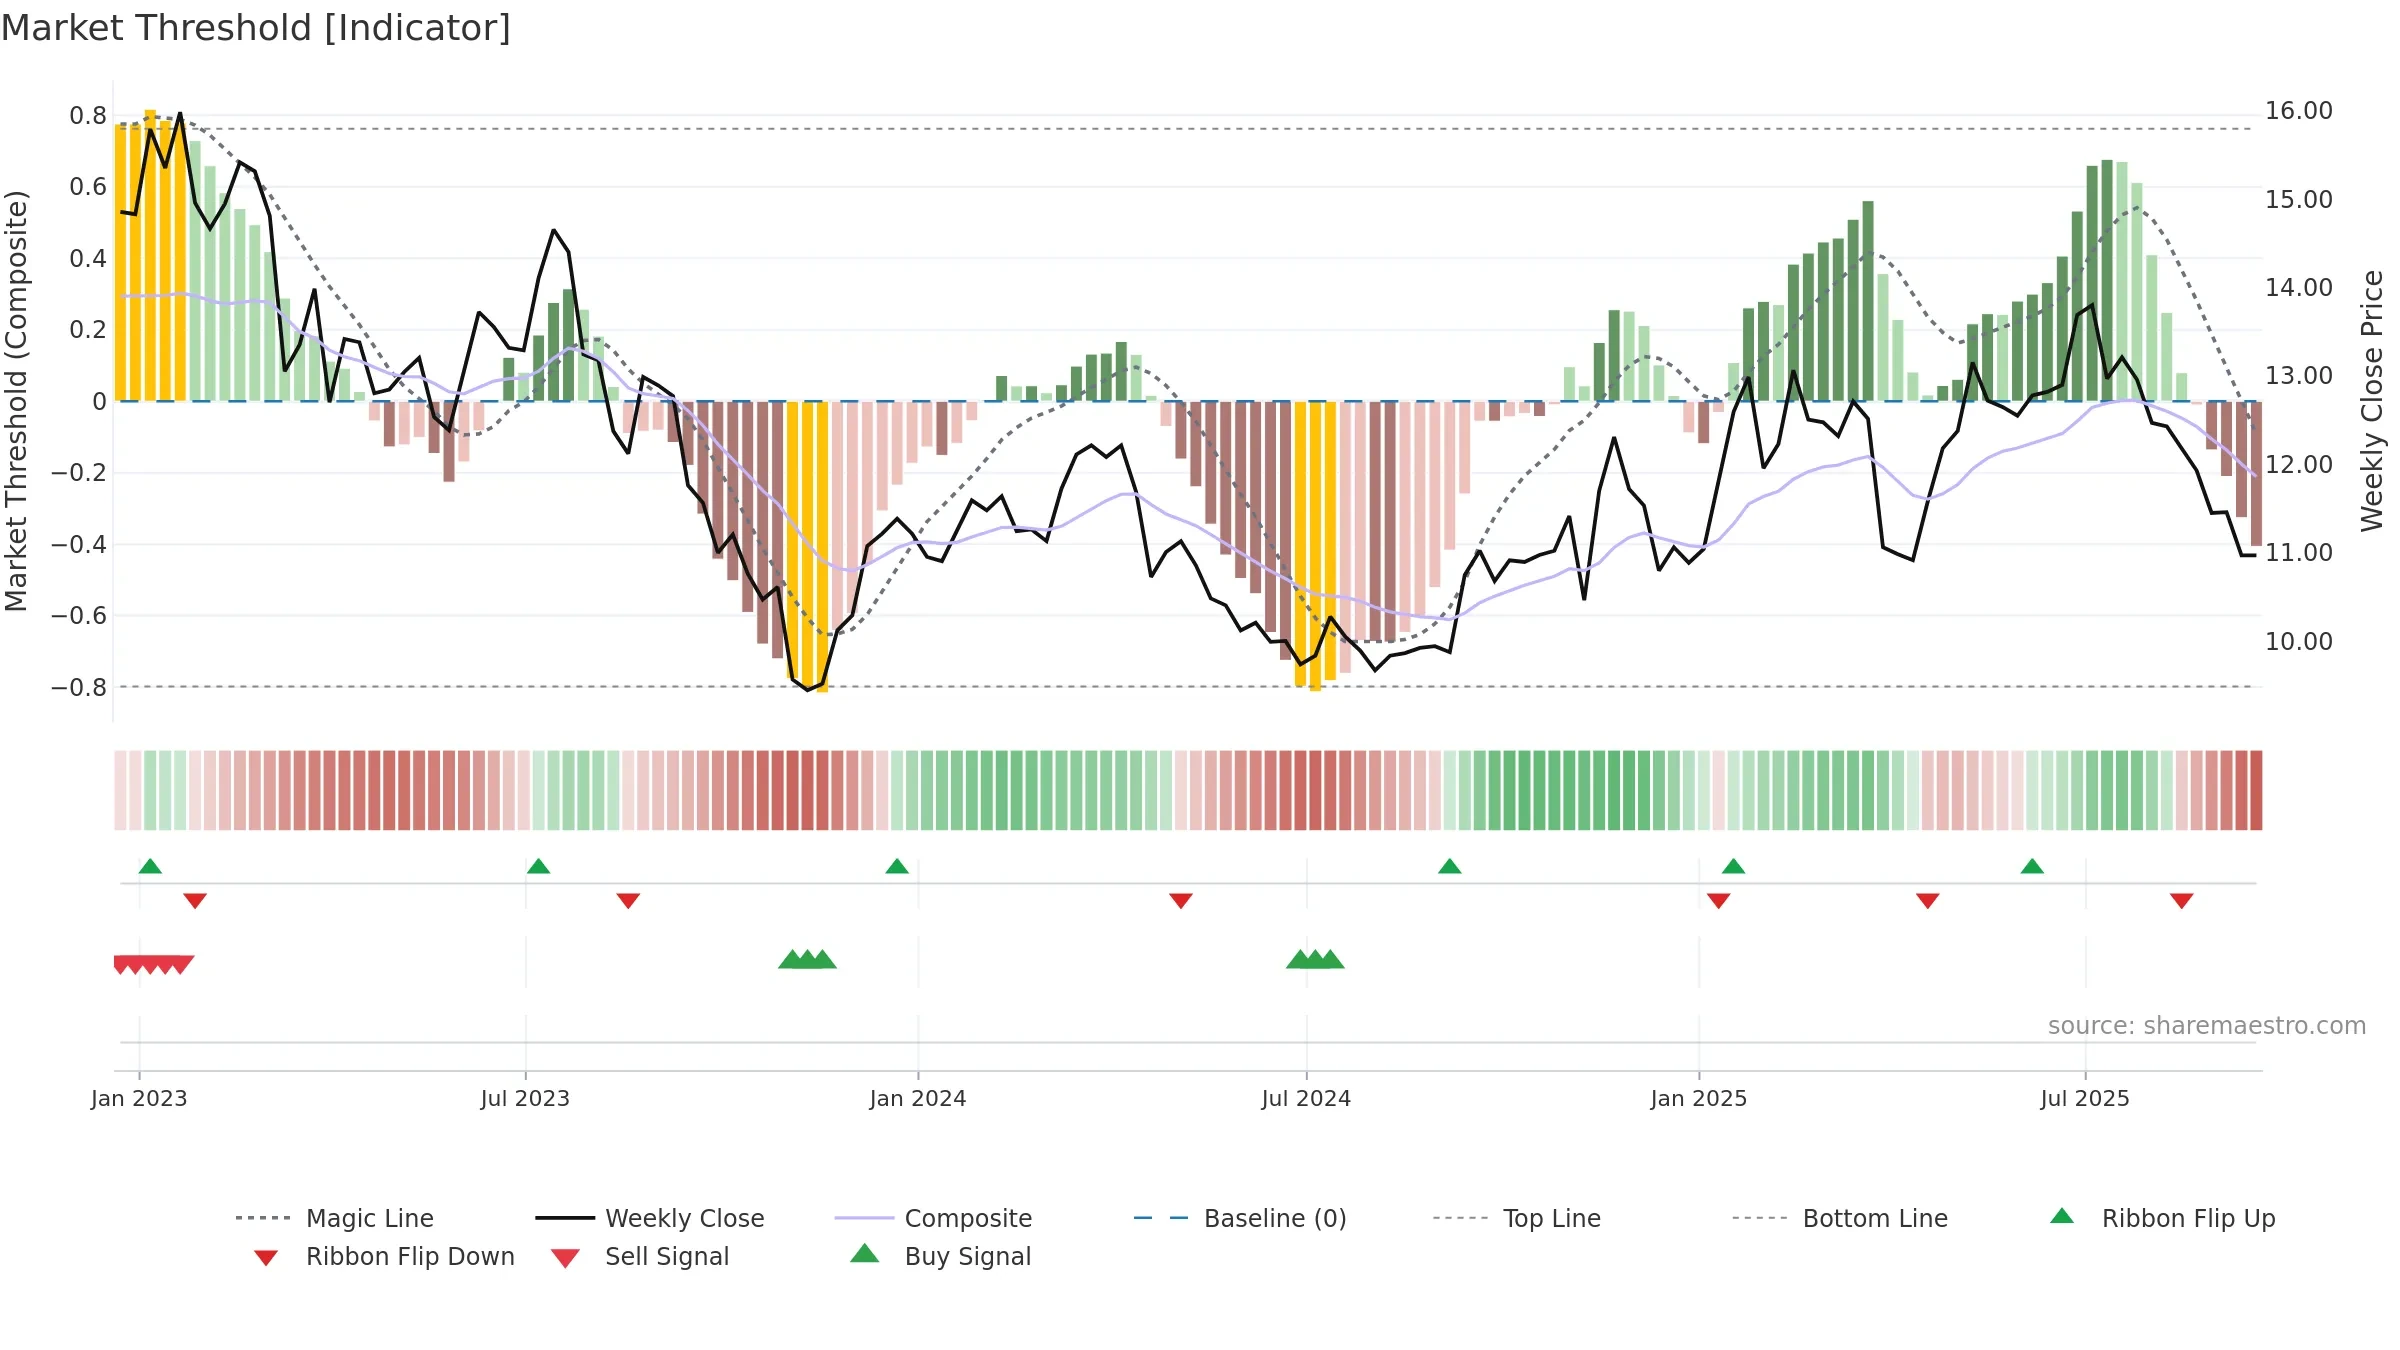
Task: Click the Jan 2025 x-axis label
Action: (1699, 1098)
